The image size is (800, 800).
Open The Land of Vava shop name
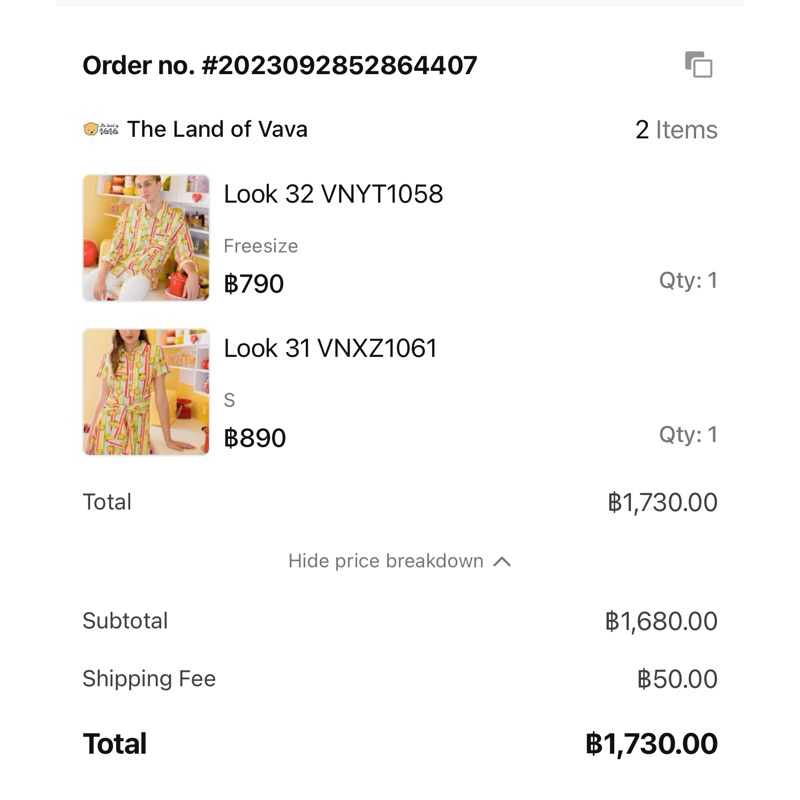click(217, 129)
